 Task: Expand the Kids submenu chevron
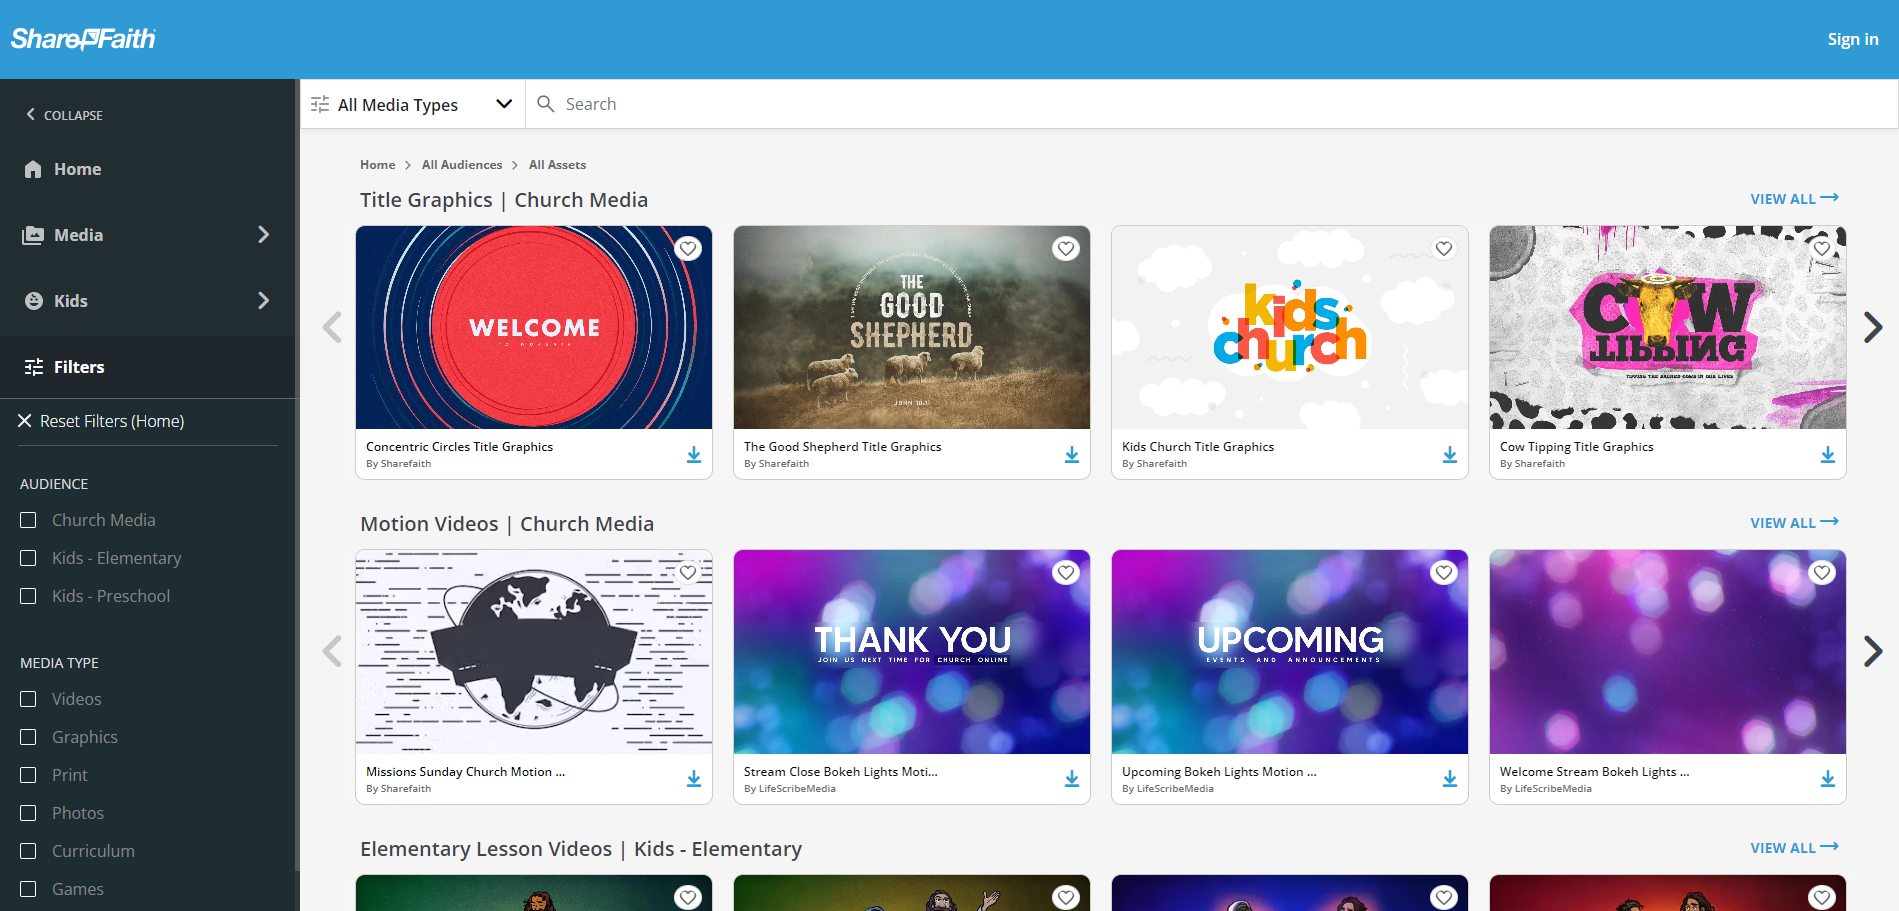pos(263,301)
